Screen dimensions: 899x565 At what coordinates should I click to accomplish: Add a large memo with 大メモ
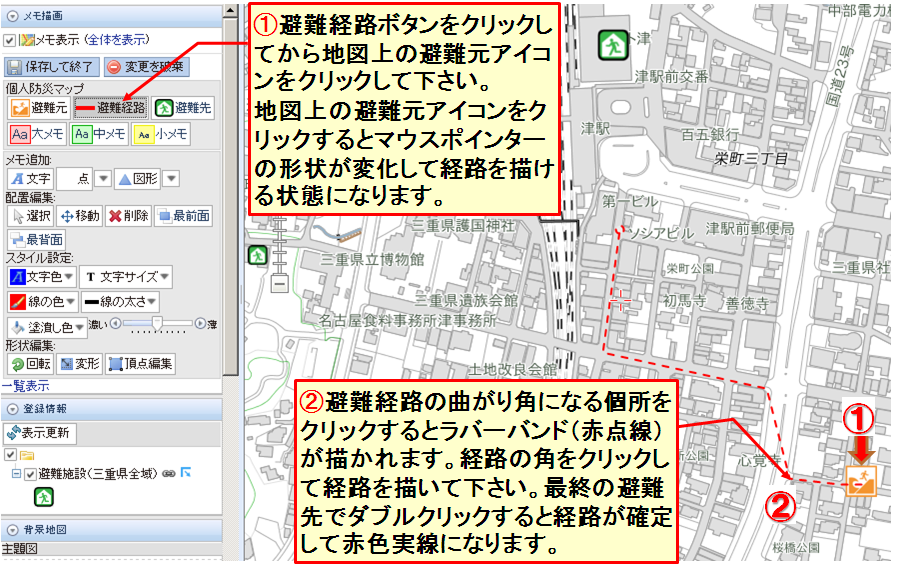coord(36,134)
